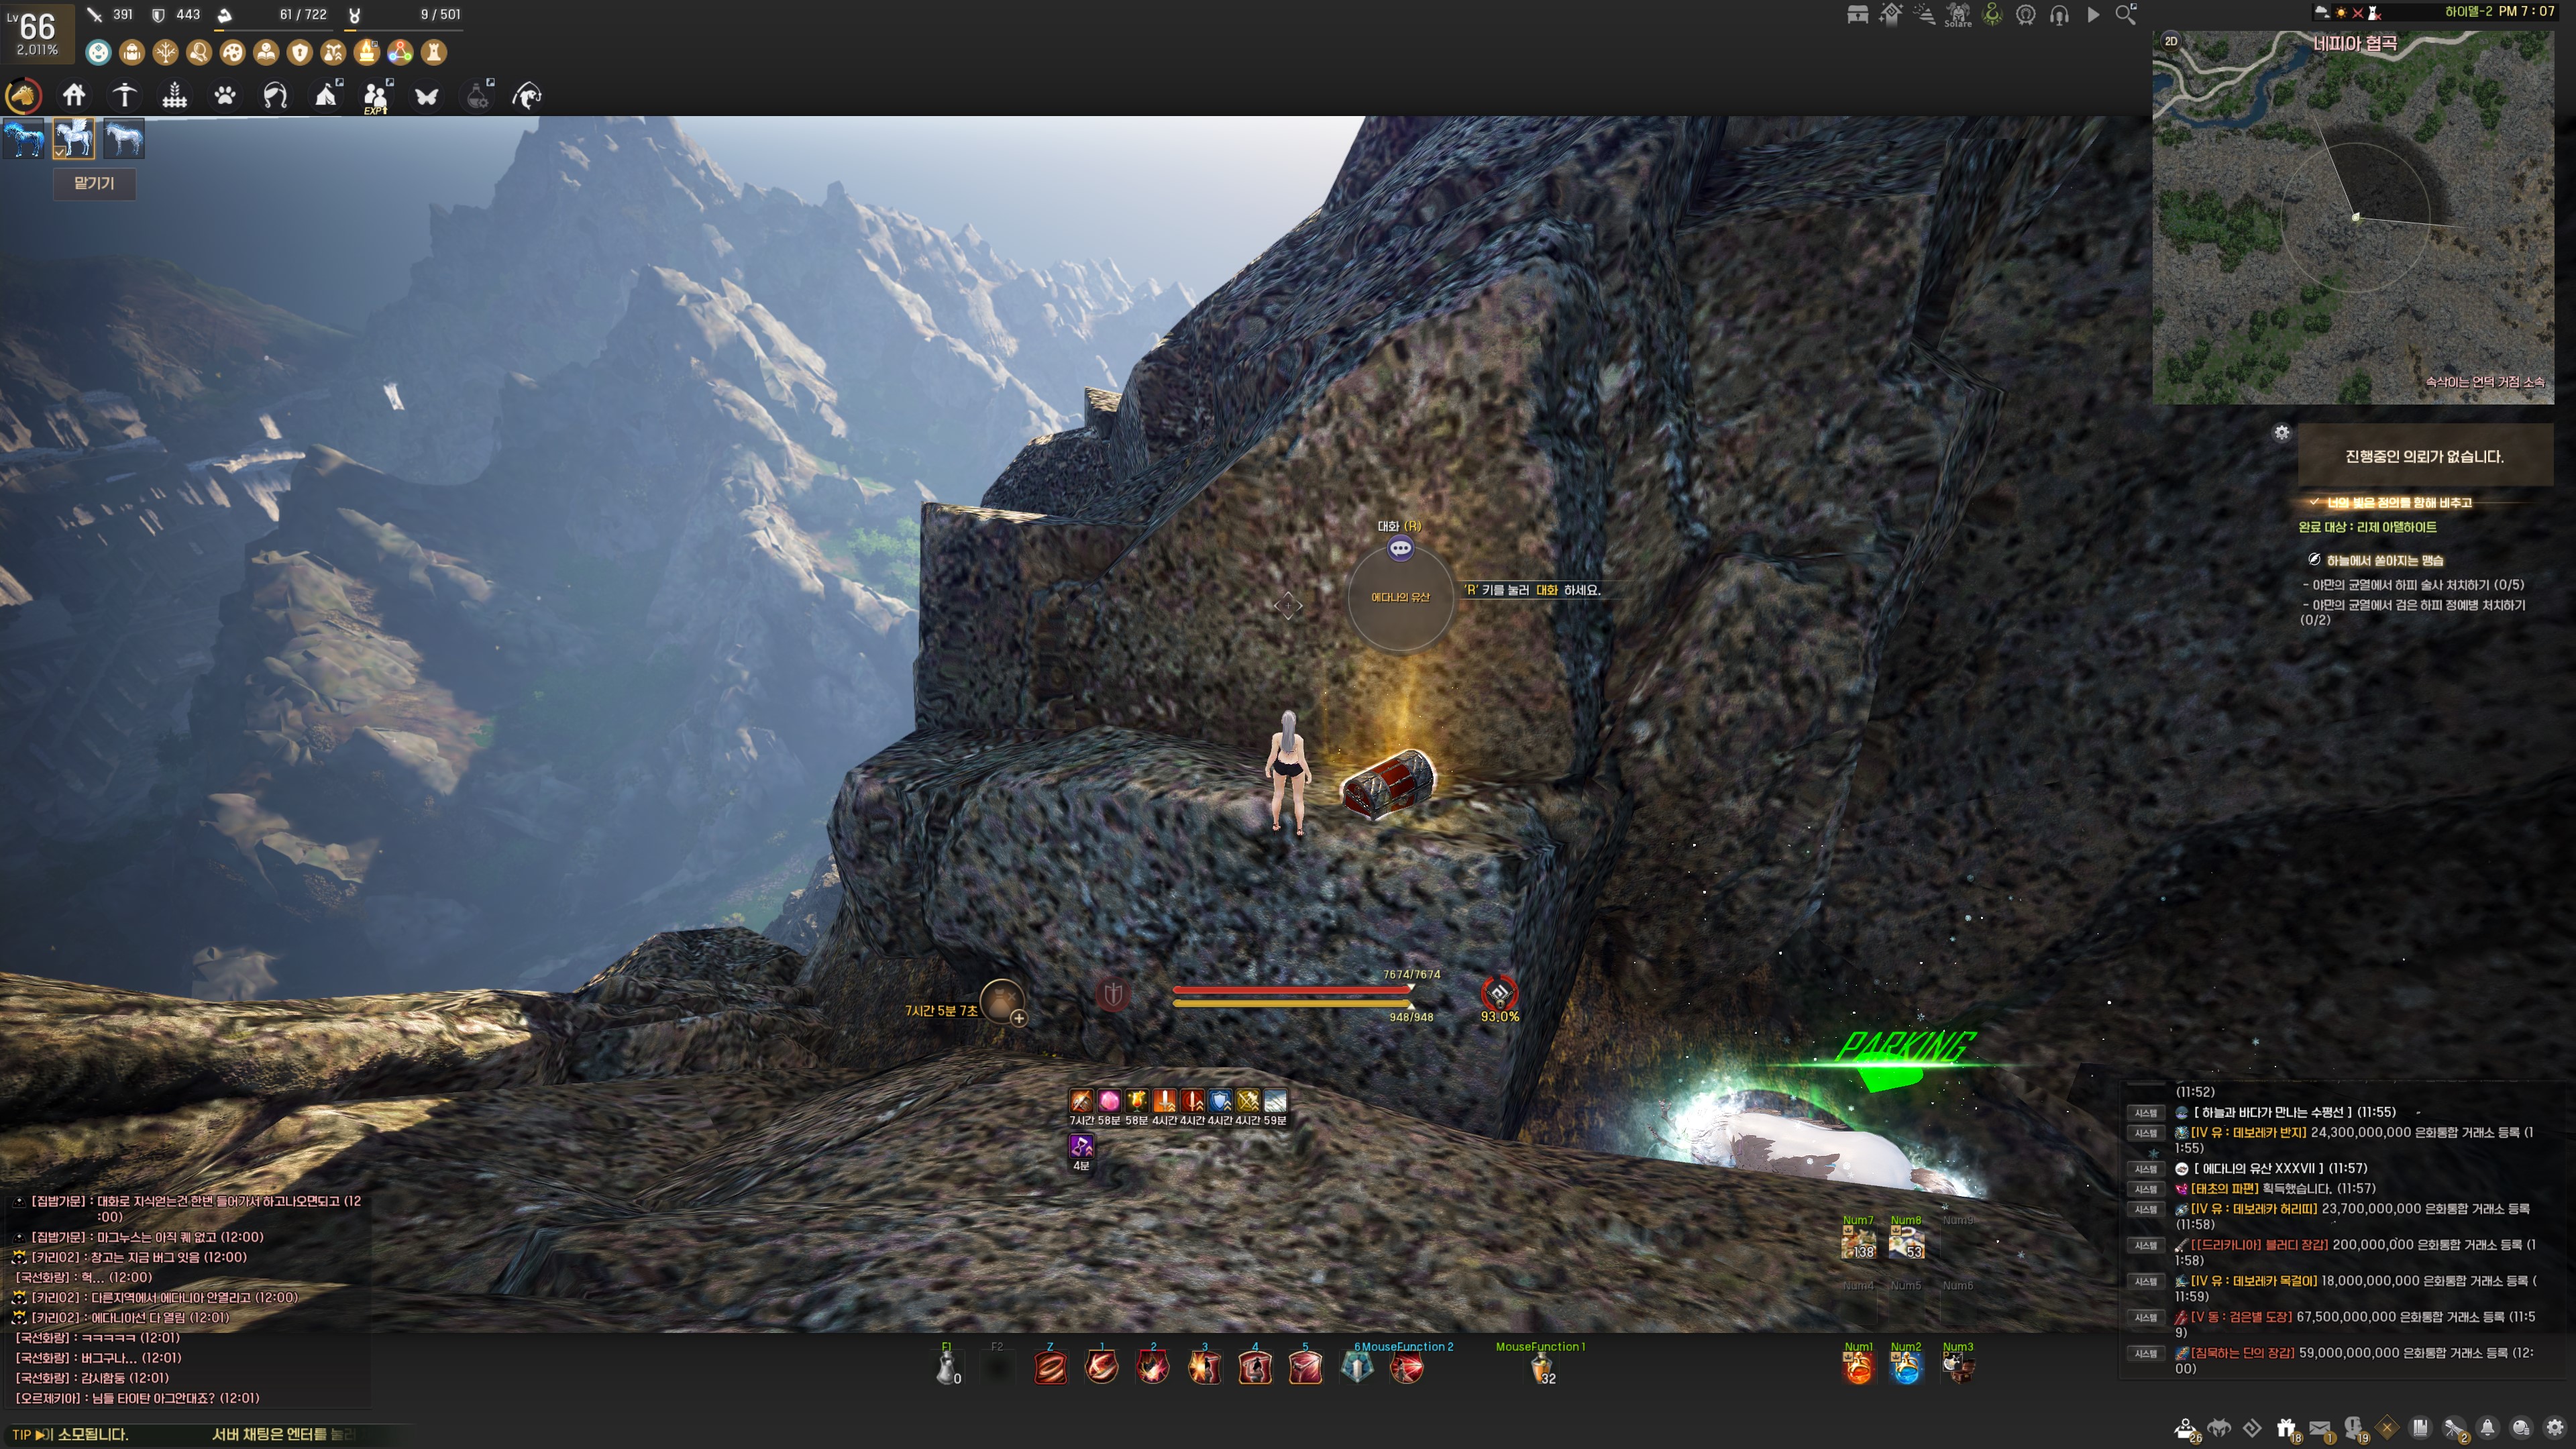Open the residence house icon

point(74,96)
